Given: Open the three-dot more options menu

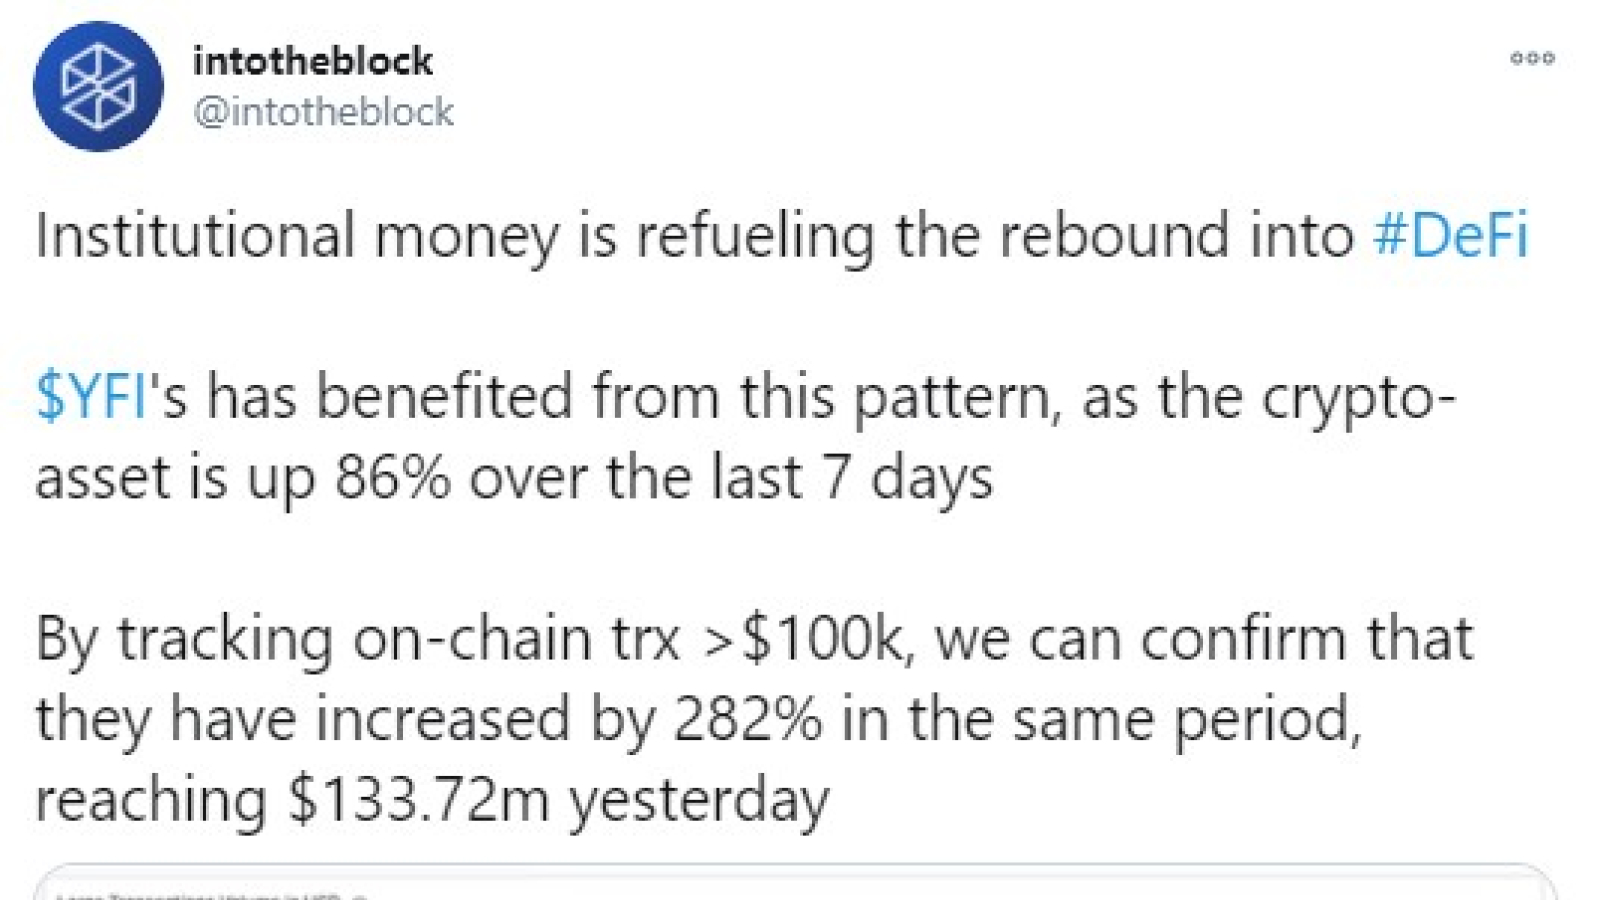Looking at the screenshot, I should (x=1532, y=58).
